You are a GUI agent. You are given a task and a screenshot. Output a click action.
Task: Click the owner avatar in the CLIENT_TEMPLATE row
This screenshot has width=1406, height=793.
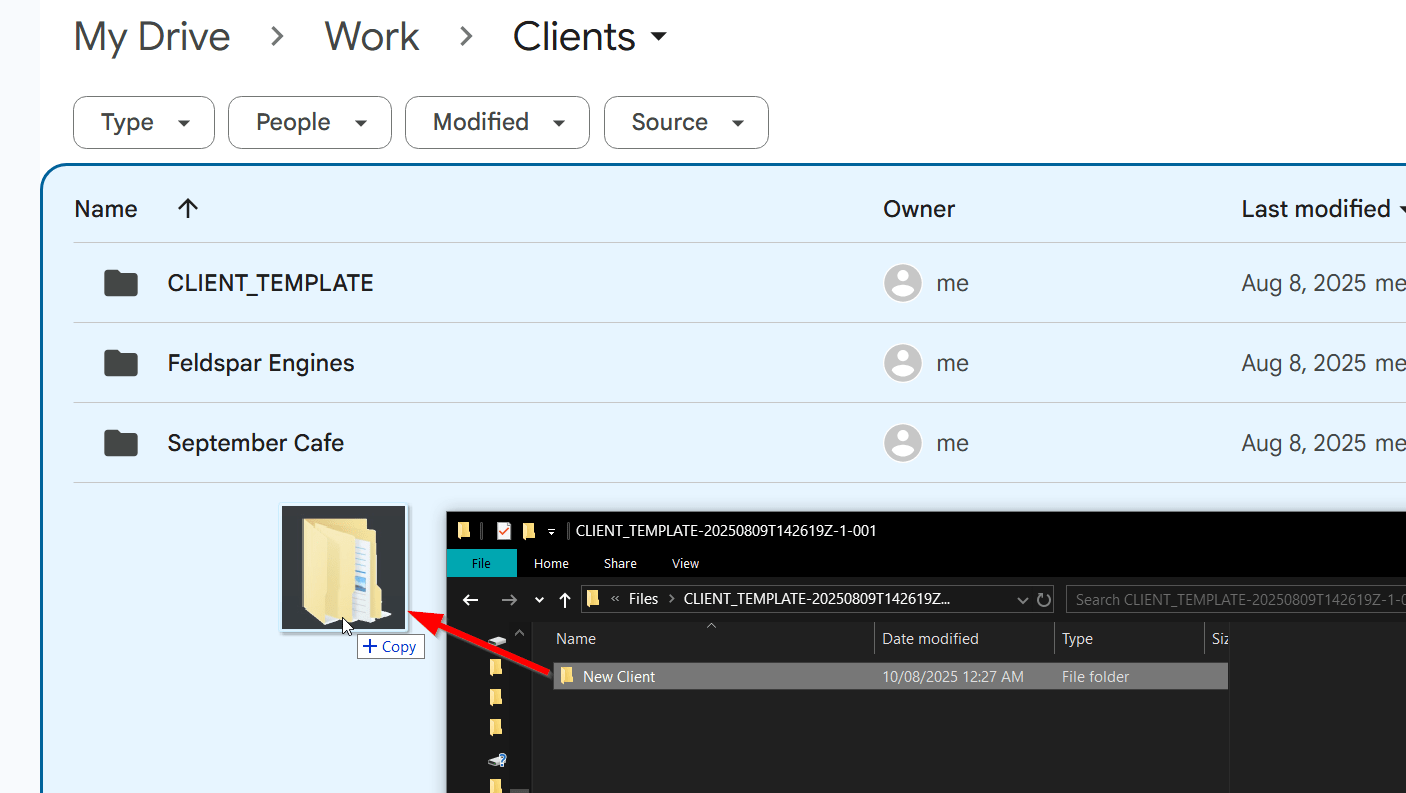[903, 283]
